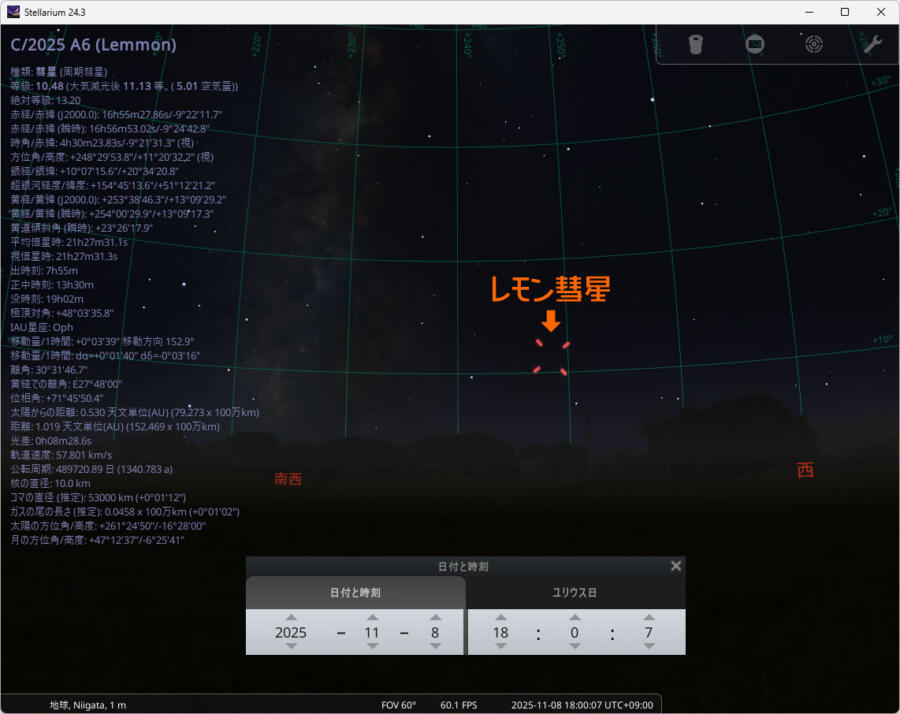900x714 pixels.
Task: Click the year field showing 2025
Action: point(291,632)
